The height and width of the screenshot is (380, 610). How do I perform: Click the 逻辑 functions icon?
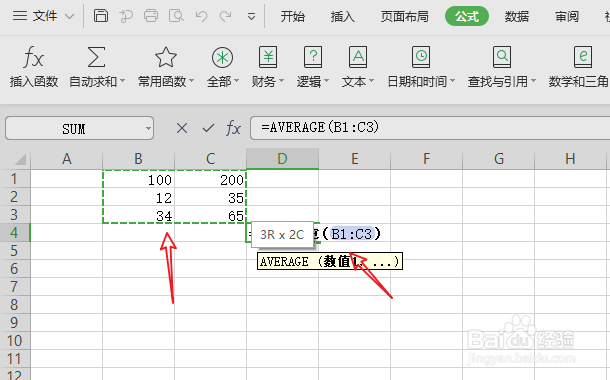[313, 57]
